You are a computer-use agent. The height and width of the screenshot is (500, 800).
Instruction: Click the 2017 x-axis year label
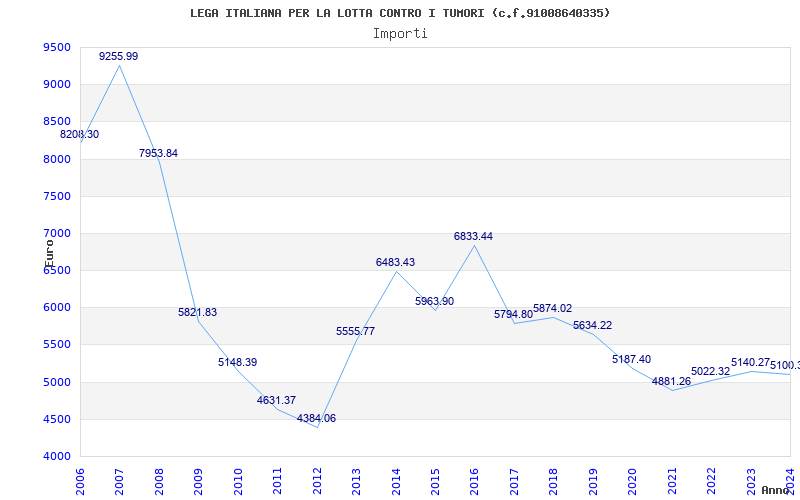[x=514, y=482]
